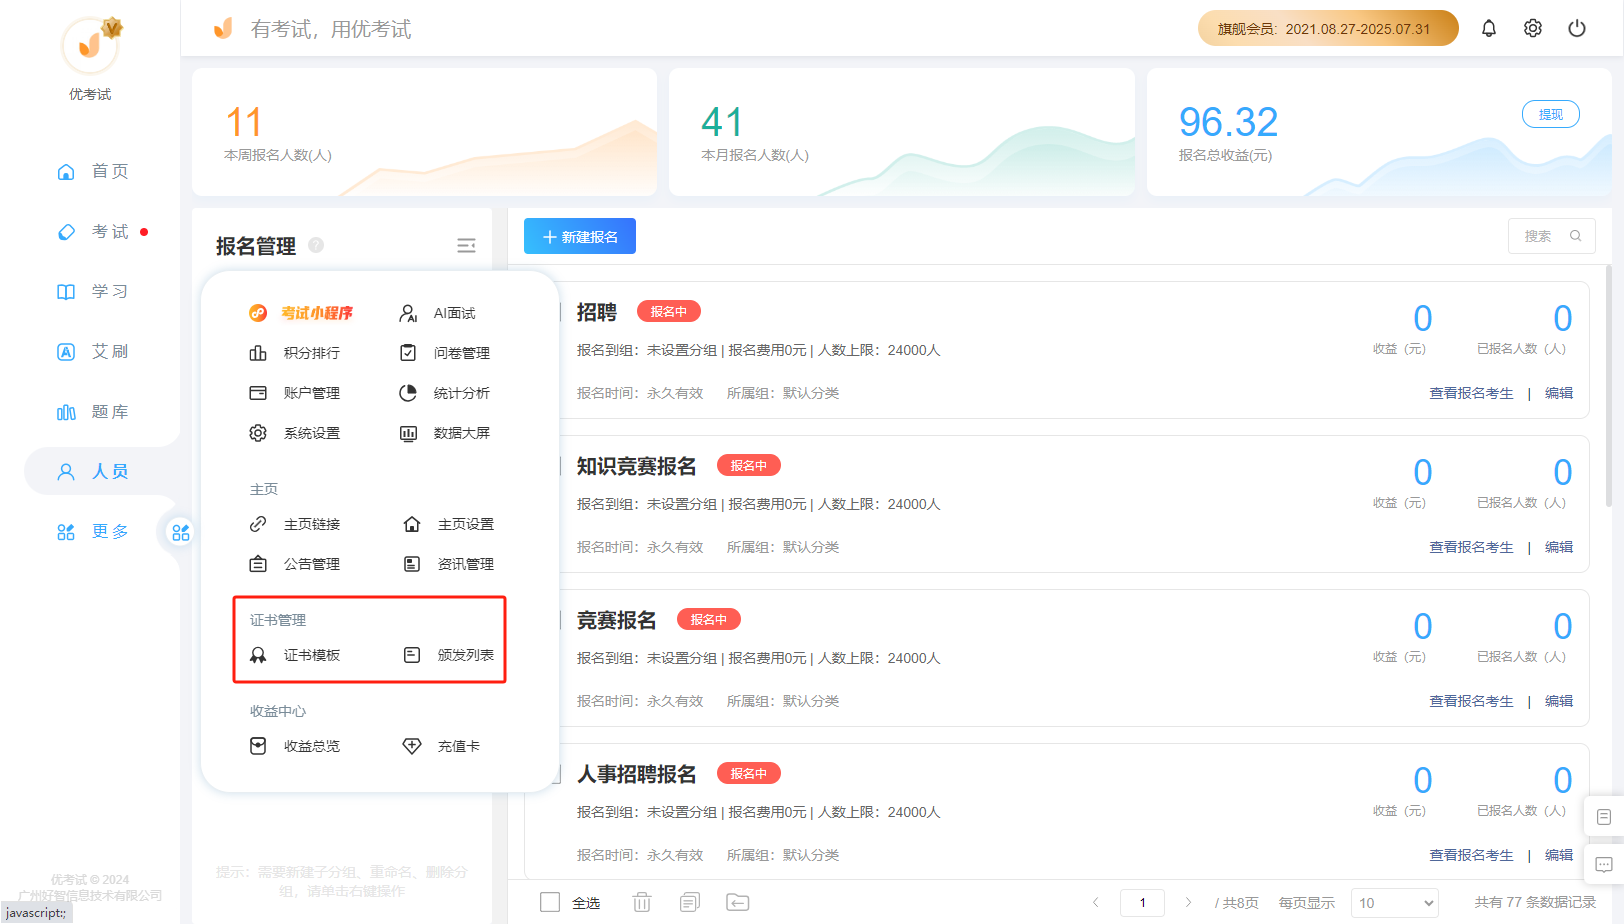
Task: Click 查看报名考生 for 竞赛报名
Action: point(1471,701)
